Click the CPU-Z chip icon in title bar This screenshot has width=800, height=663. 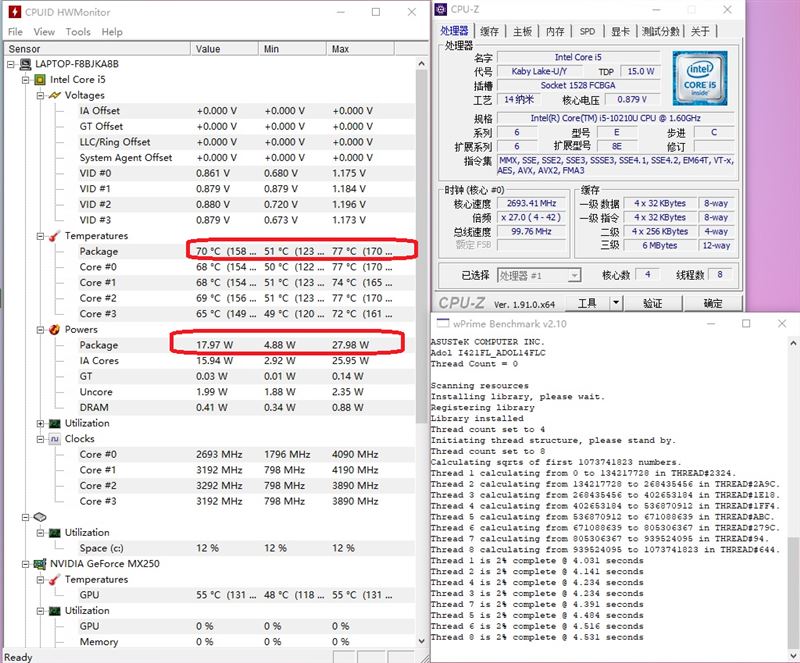[440, 9]
